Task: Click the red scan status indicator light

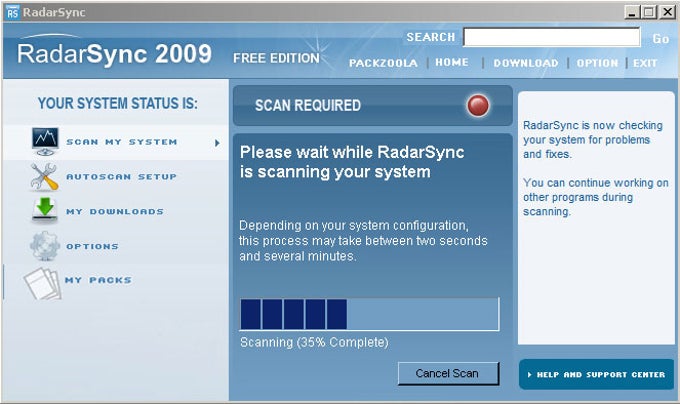Action: [x=478, y=105]
